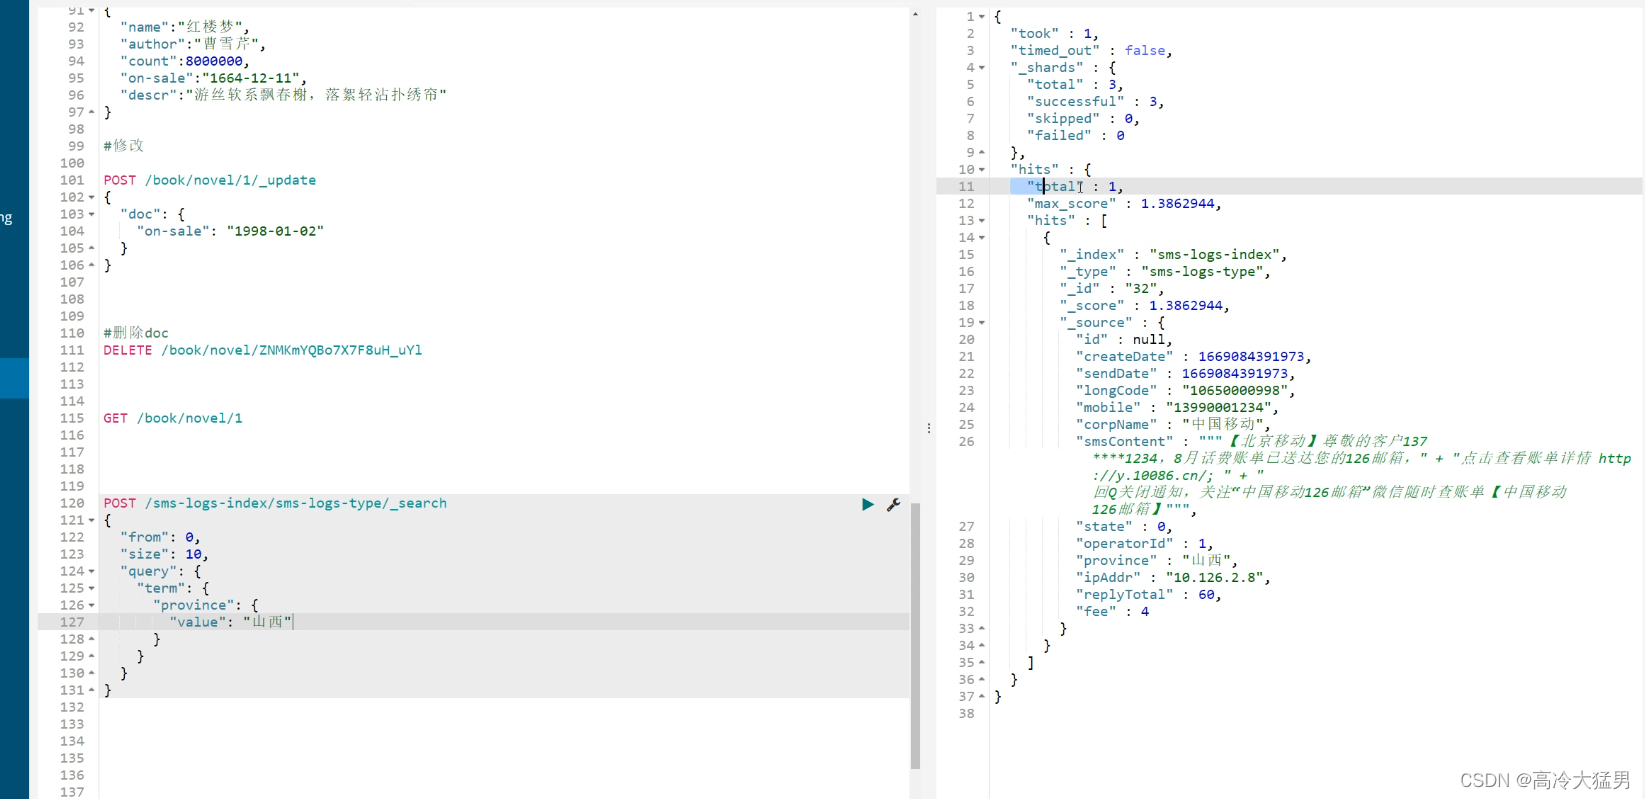The height and width of the screenshot is (799, 1645).
Task: Collapse the "hits" array at output line 13
Action: [982, 220]
